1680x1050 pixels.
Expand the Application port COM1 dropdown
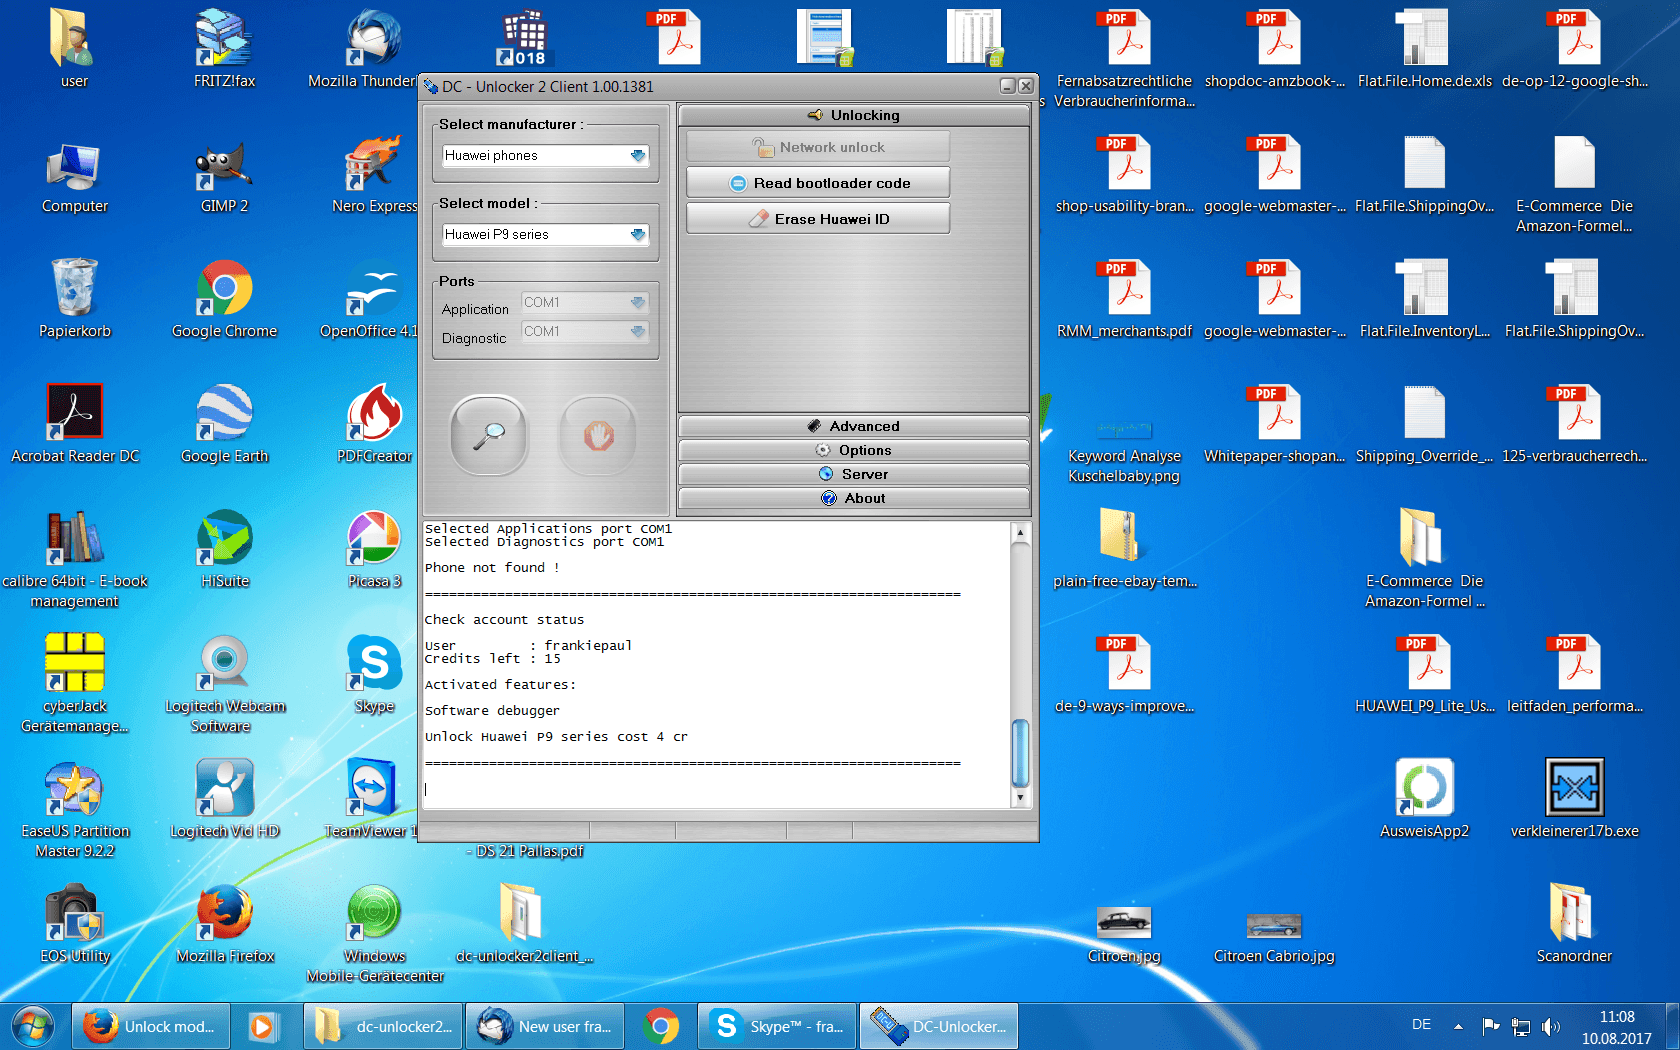point(637,302)
